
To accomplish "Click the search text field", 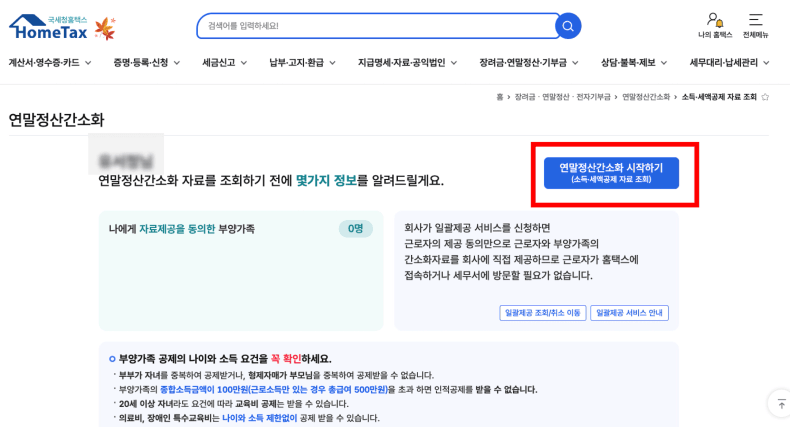I will (x=378, y=26).
